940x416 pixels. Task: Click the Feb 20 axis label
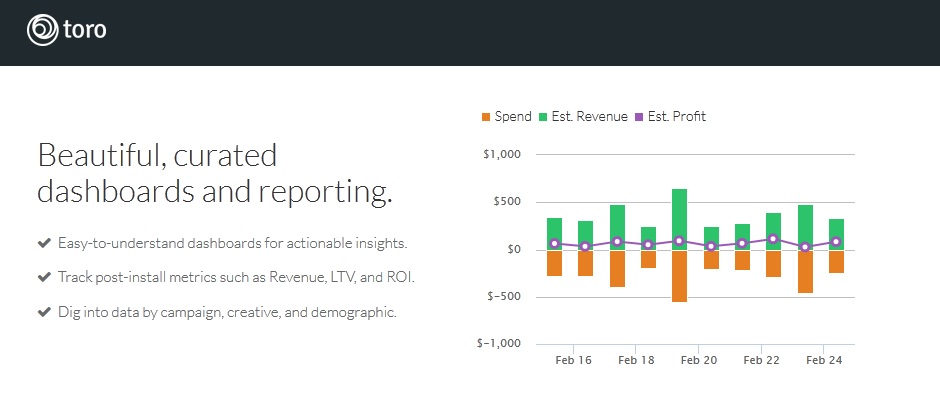coord(698,360)
